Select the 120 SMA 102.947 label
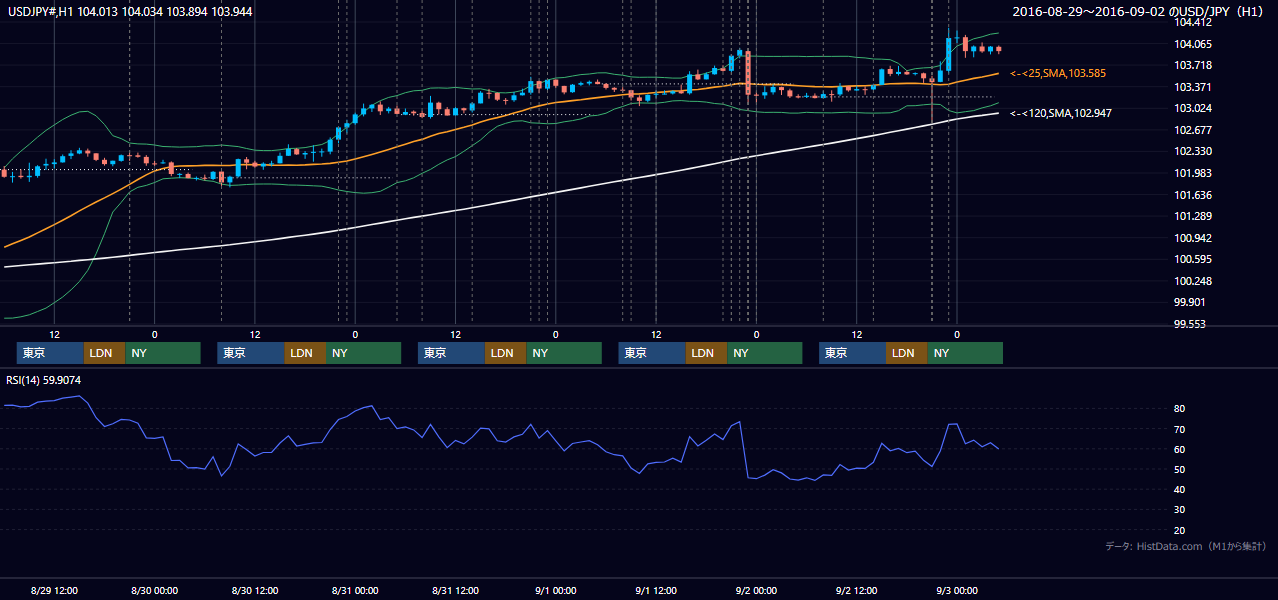 click(1061, 113)
